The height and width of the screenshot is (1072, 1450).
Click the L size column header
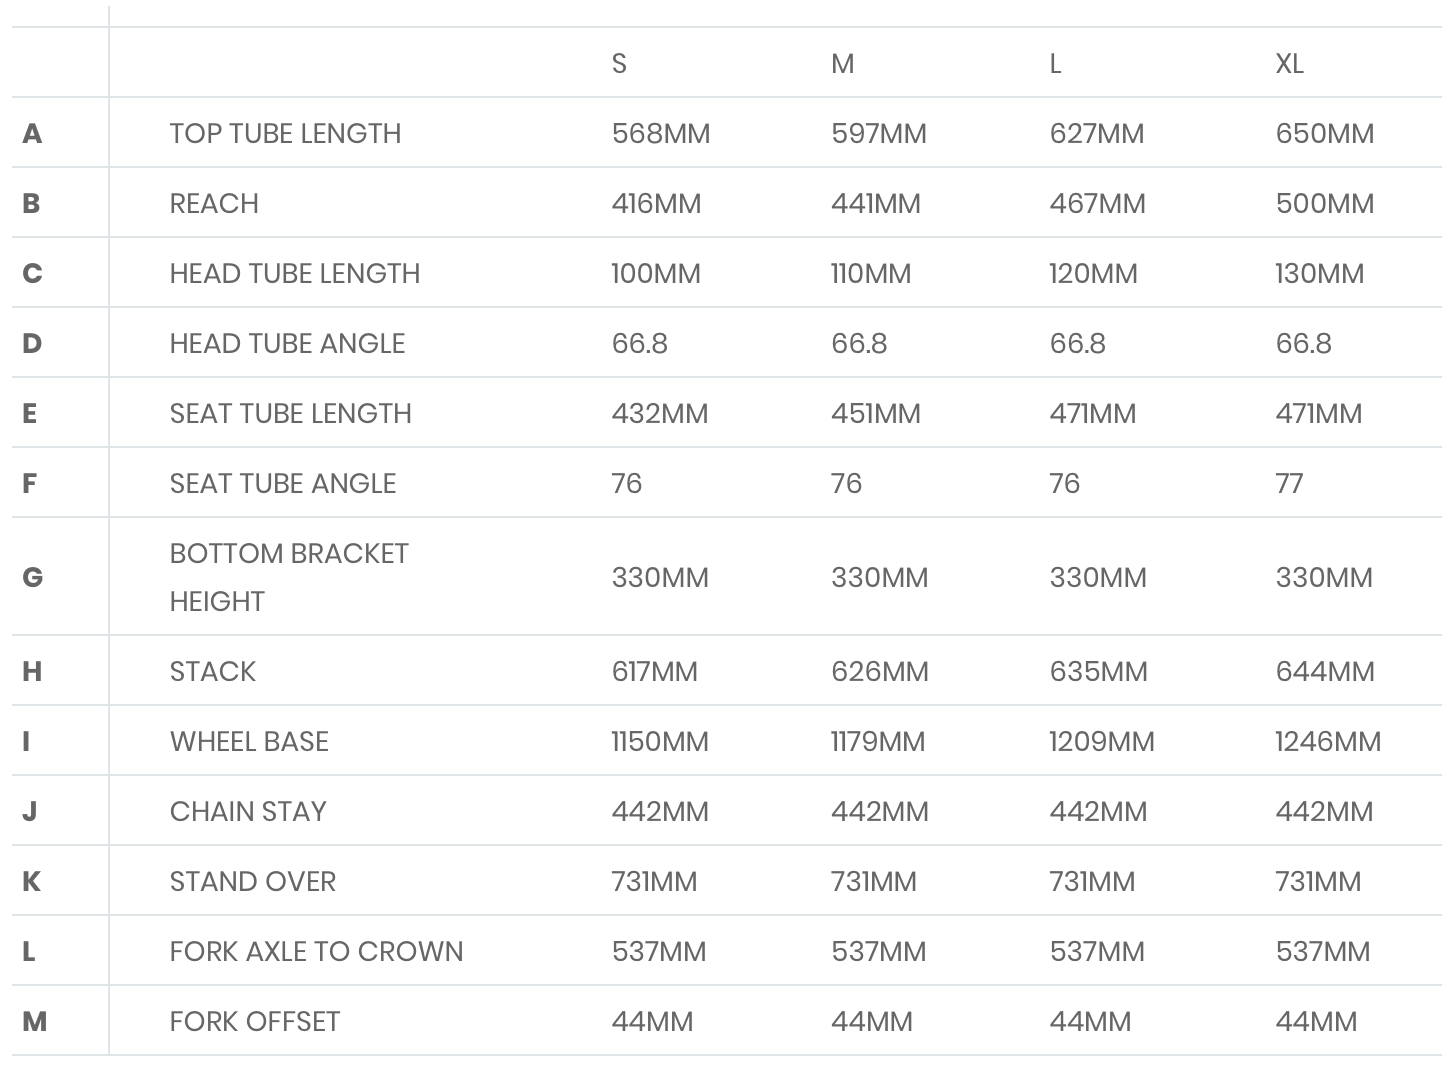(1055, 64)
